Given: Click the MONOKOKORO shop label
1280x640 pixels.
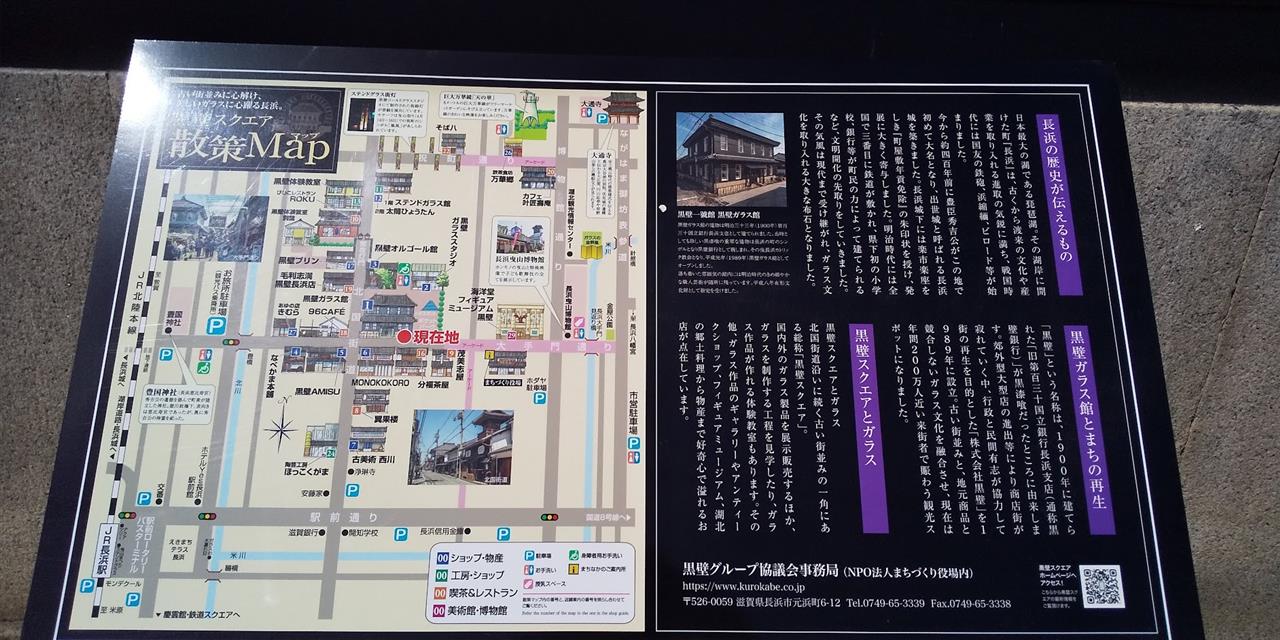Looking at the screenshot, I should point(381,382).
